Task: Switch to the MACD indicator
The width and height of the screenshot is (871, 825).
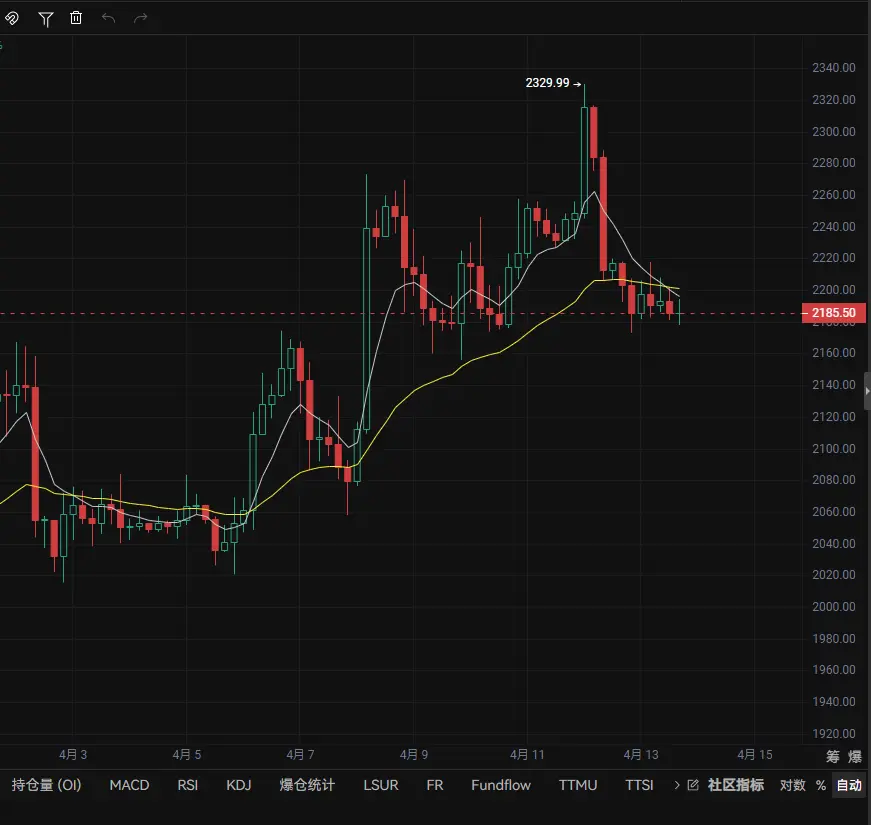Action: point(129,784)
